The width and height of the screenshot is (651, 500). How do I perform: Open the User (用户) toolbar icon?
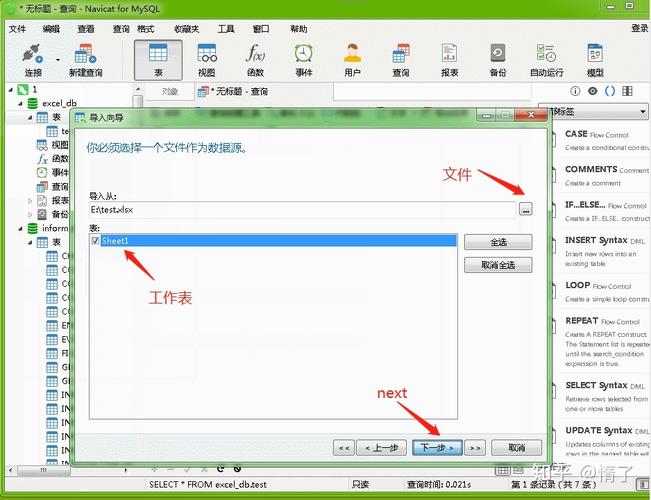point(352,61)
